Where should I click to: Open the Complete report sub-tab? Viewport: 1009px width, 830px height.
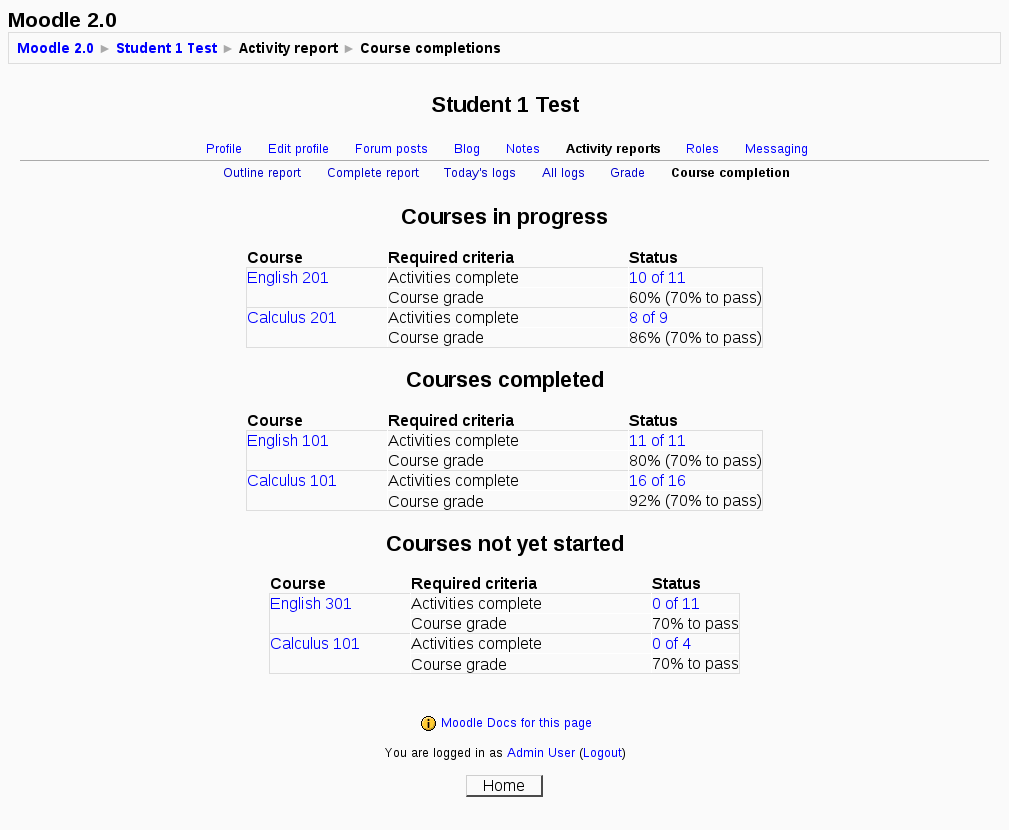(373, 173)
